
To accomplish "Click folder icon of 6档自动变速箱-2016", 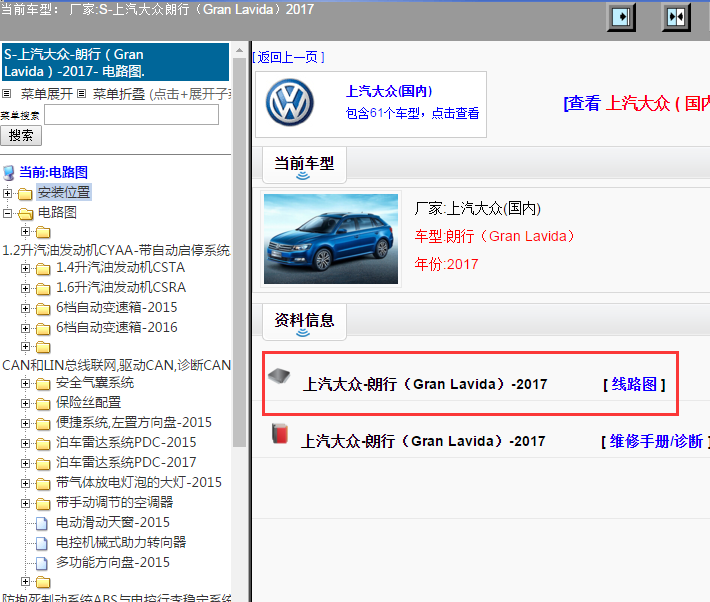I will 43,328.
